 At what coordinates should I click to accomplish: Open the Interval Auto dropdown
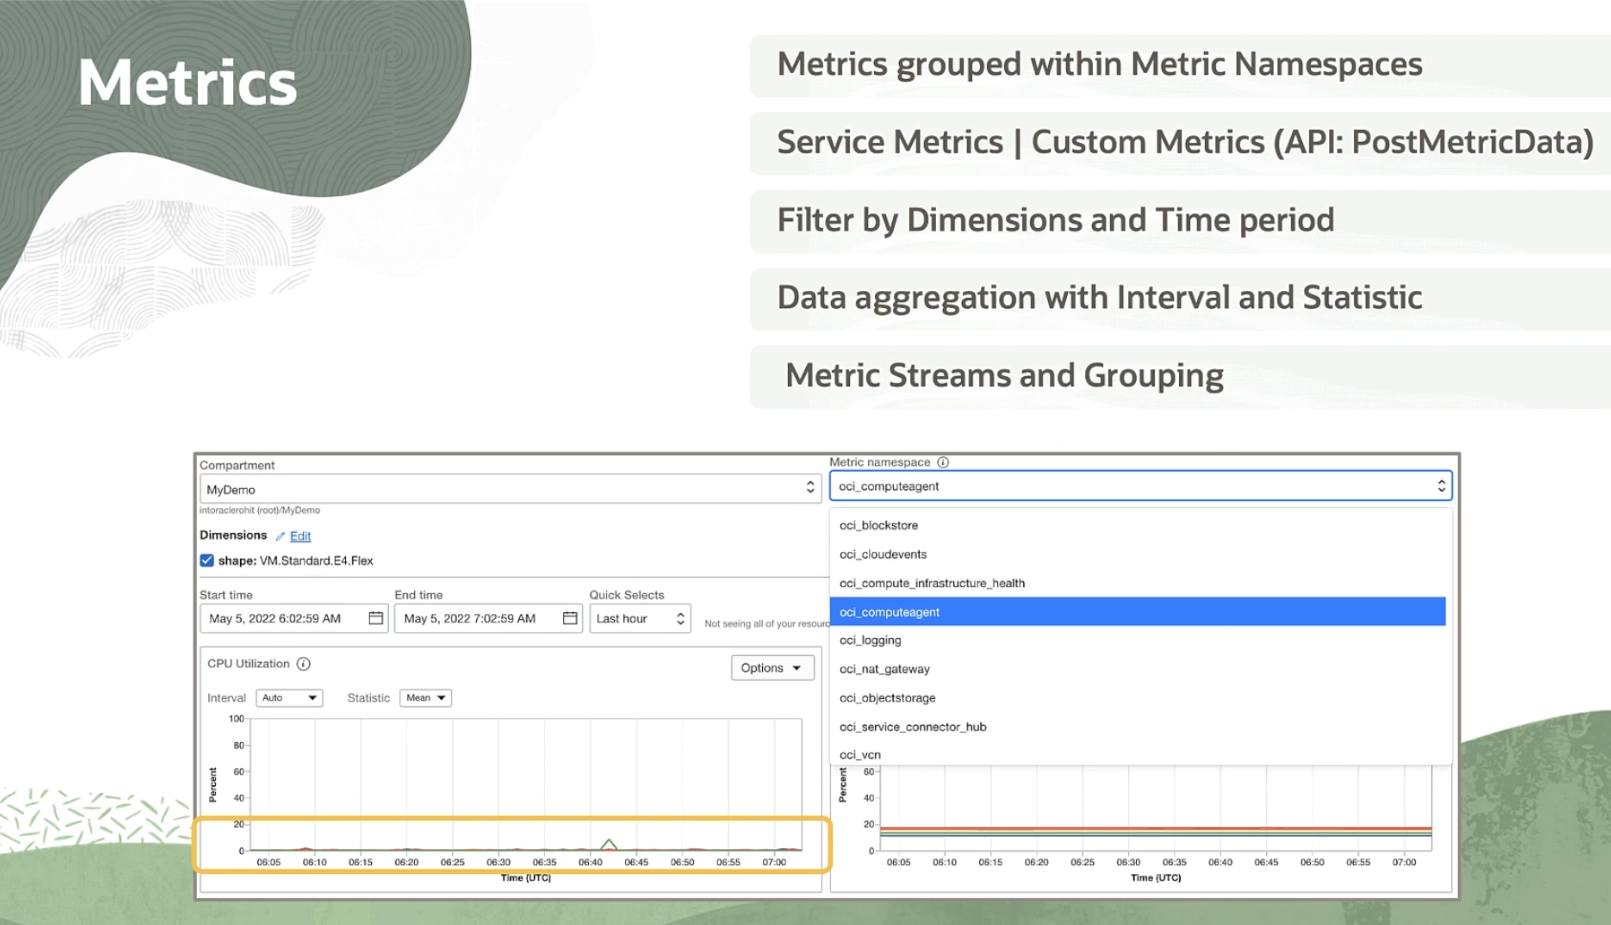point(289,698)
